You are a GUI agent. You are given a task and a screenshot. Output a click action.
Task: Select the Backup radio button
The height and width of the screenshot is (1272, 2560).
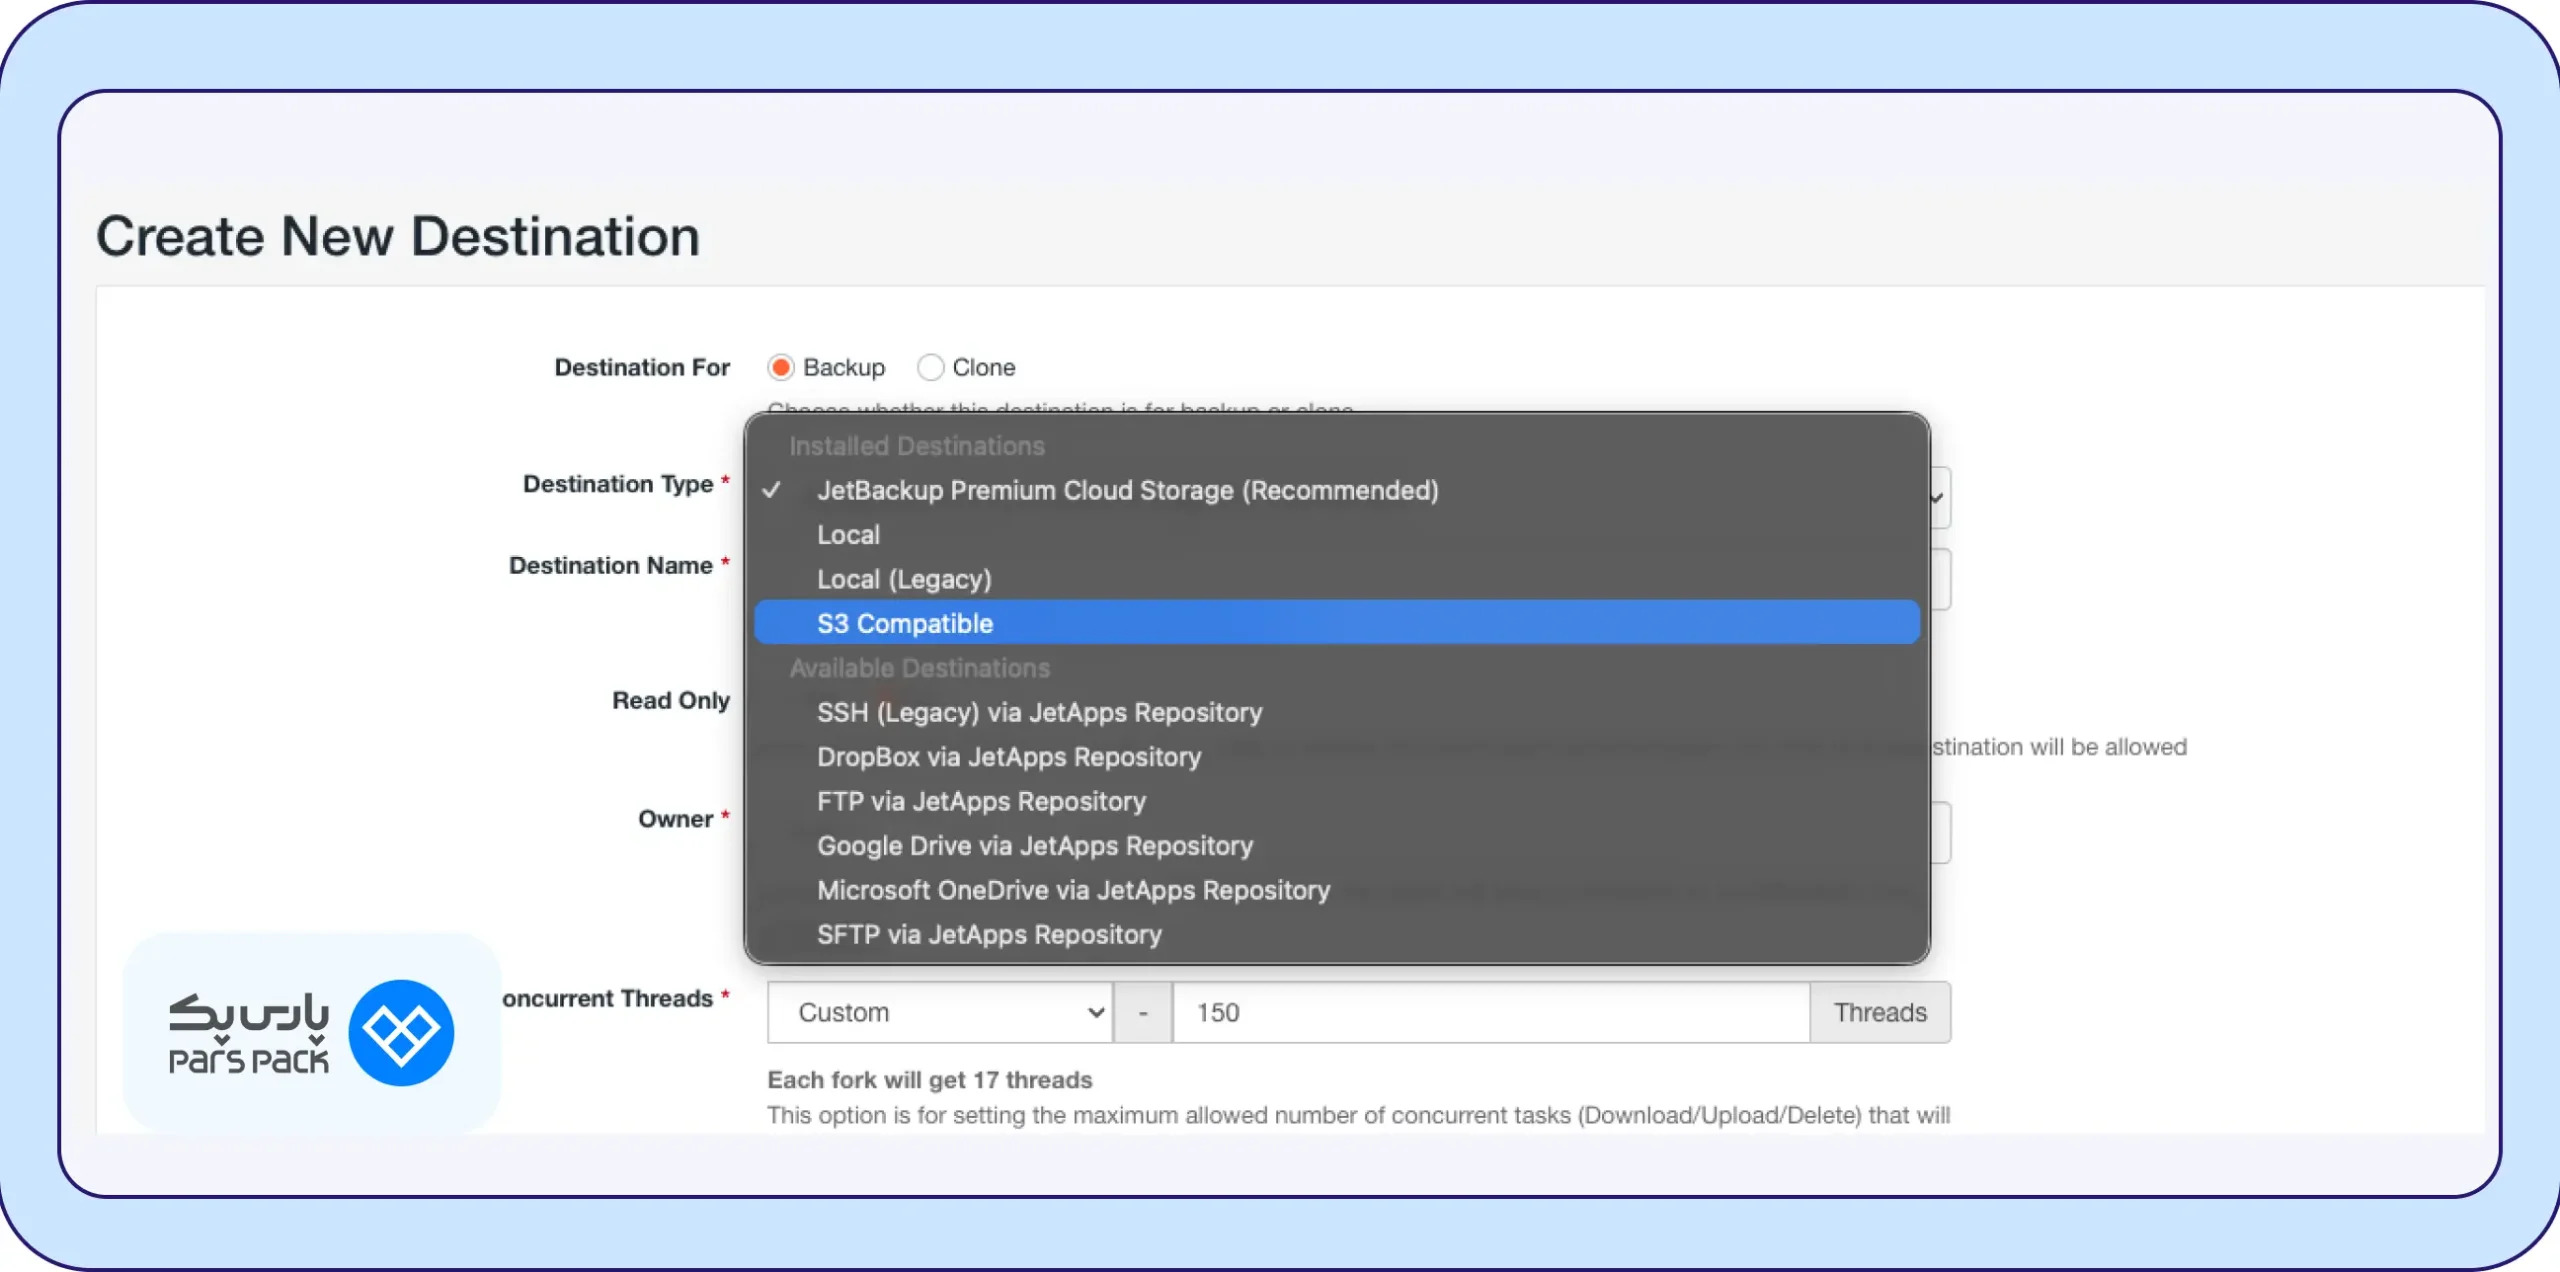781,368
